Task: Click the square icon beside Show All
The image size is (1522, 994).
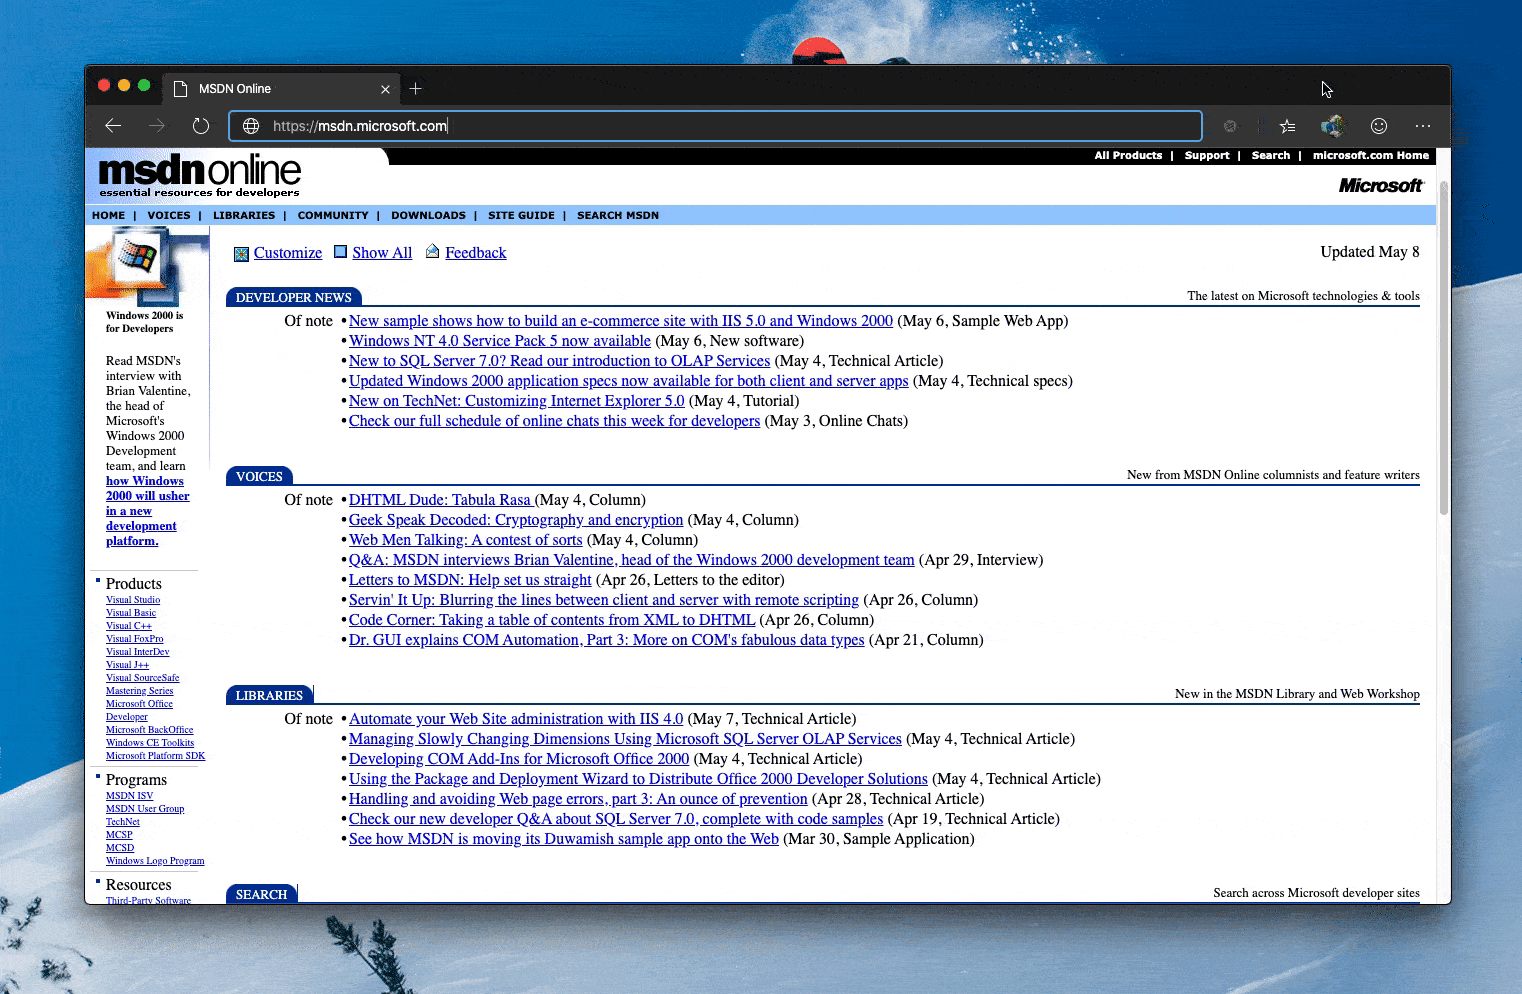Action: pos(340,252)
